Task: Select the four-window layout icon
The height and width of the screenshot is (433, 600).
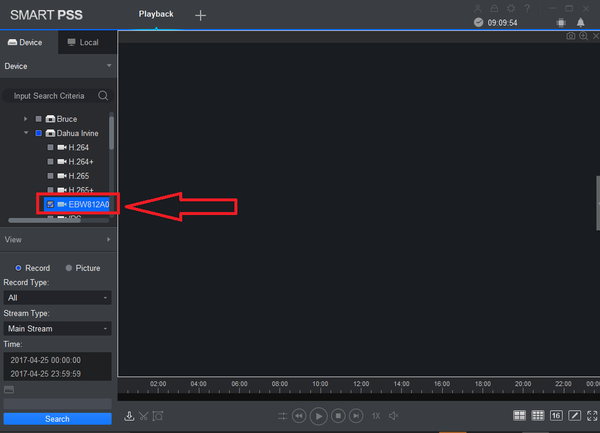Action: pyautogui.click(x=519, y=415)
